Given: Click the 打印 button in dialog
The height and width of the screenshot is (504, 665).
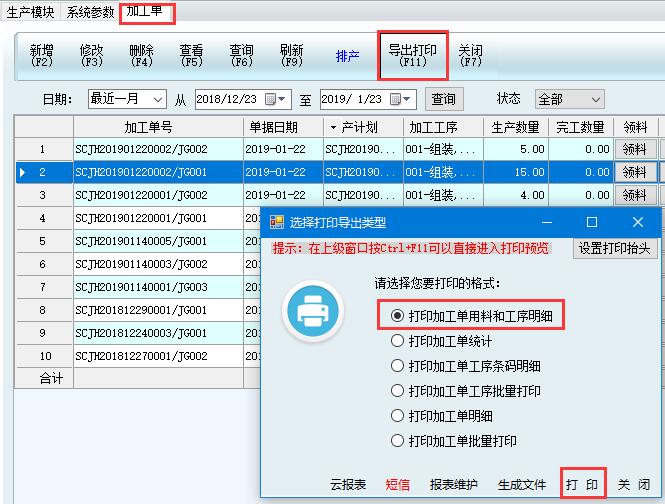Looking at the screenshot, I should click(582, 484).
